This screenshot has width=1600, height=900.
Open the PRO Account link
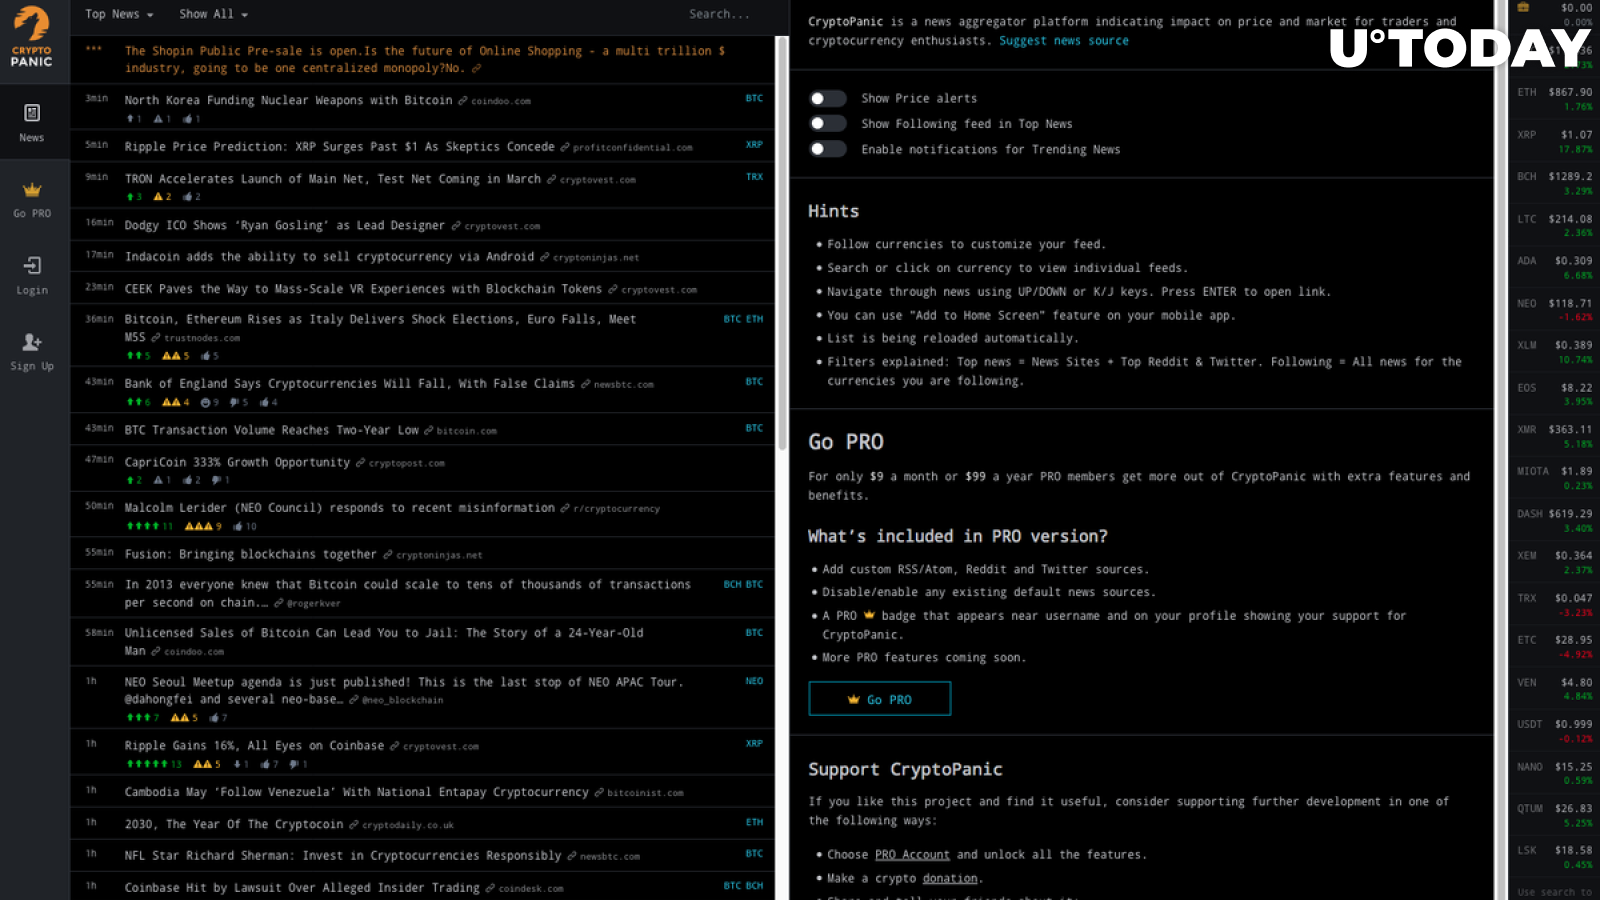click(x=912, y=855)
